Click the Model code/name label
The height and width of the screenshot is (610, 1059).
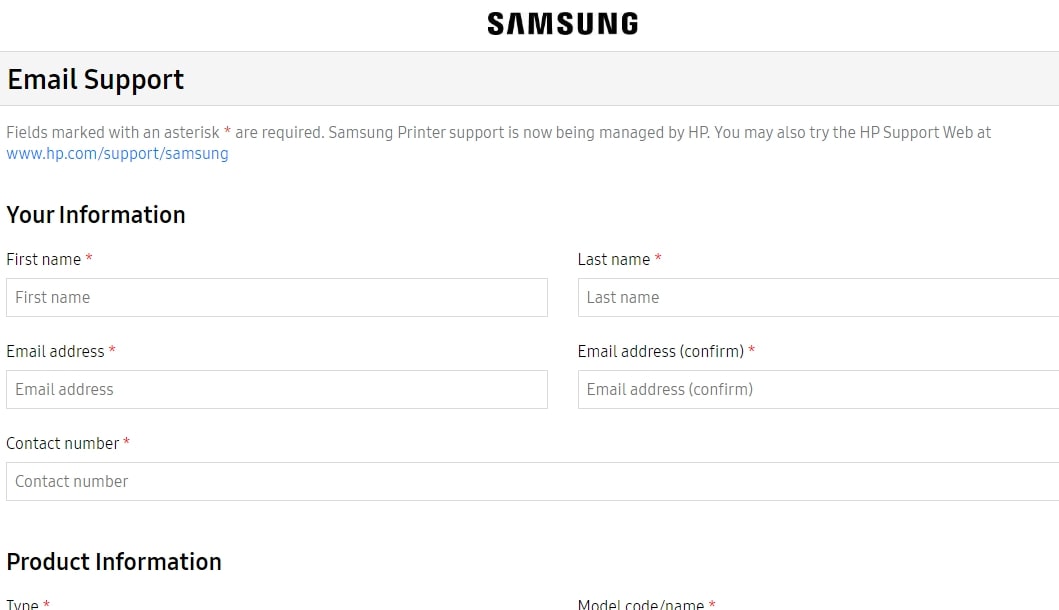640,604
